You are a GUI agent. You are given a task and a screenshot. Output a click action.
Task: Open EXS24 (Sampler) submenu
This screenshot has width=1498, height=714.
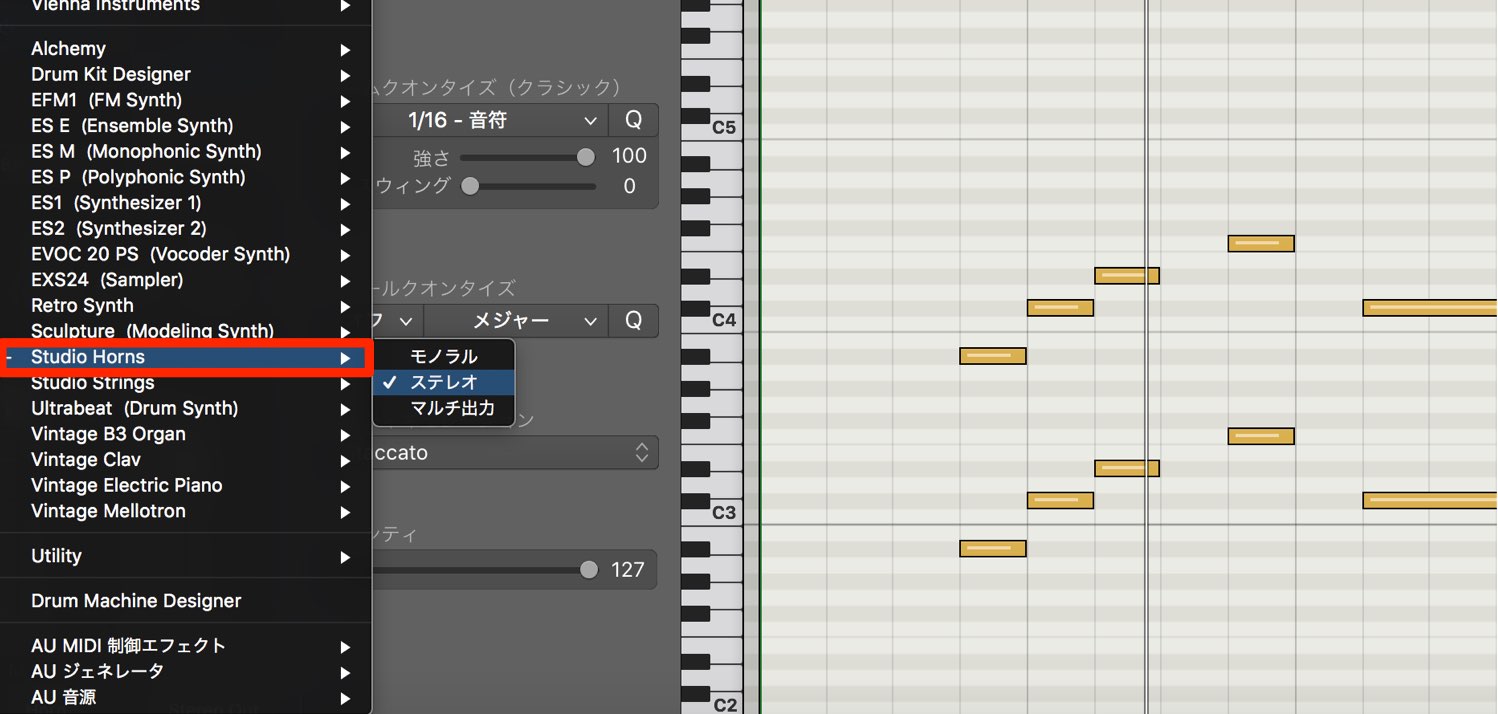click(x=186, y=280)
